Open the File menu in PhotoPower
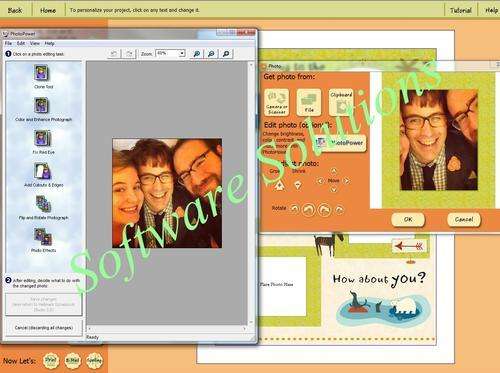The height and width of the screenshot is (373, 500). 8,43
